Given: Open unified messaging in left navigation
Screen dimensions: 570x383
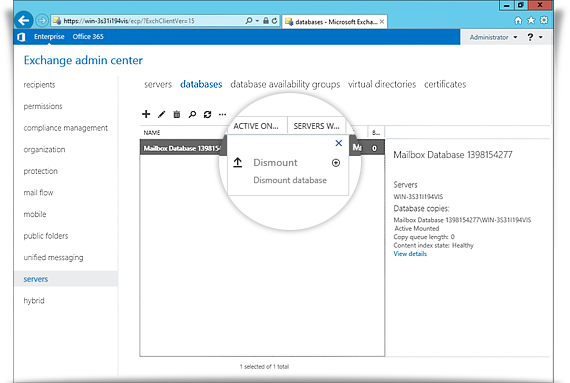Looking at the screenshot, I should point(53,257).
